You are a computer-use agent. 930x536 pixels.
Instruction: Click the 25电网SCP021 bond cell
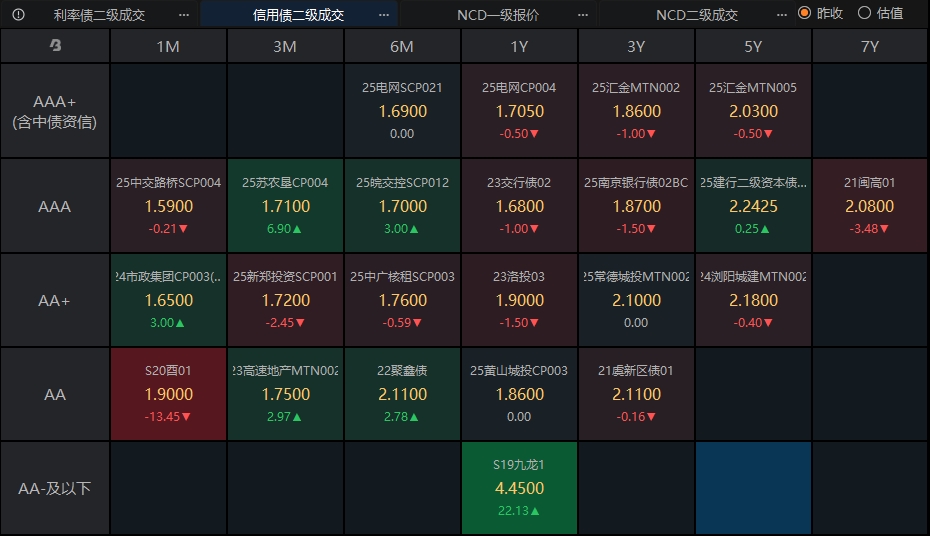(x=402, y=111)
